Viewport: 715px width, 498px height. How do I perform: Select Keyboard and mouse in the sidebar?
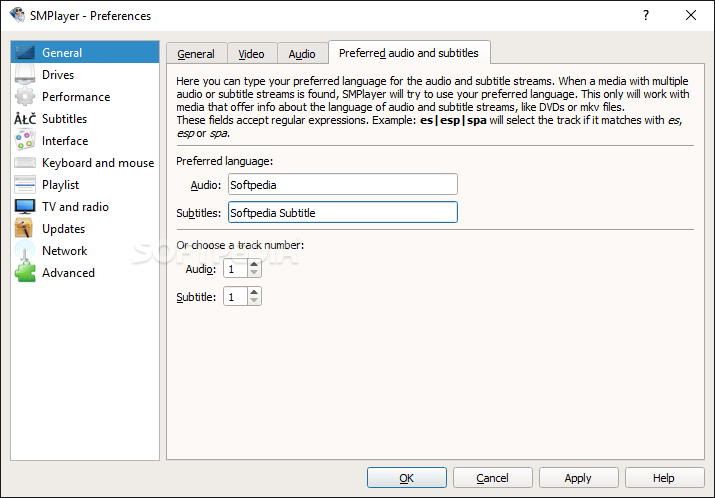coord(85,162)
